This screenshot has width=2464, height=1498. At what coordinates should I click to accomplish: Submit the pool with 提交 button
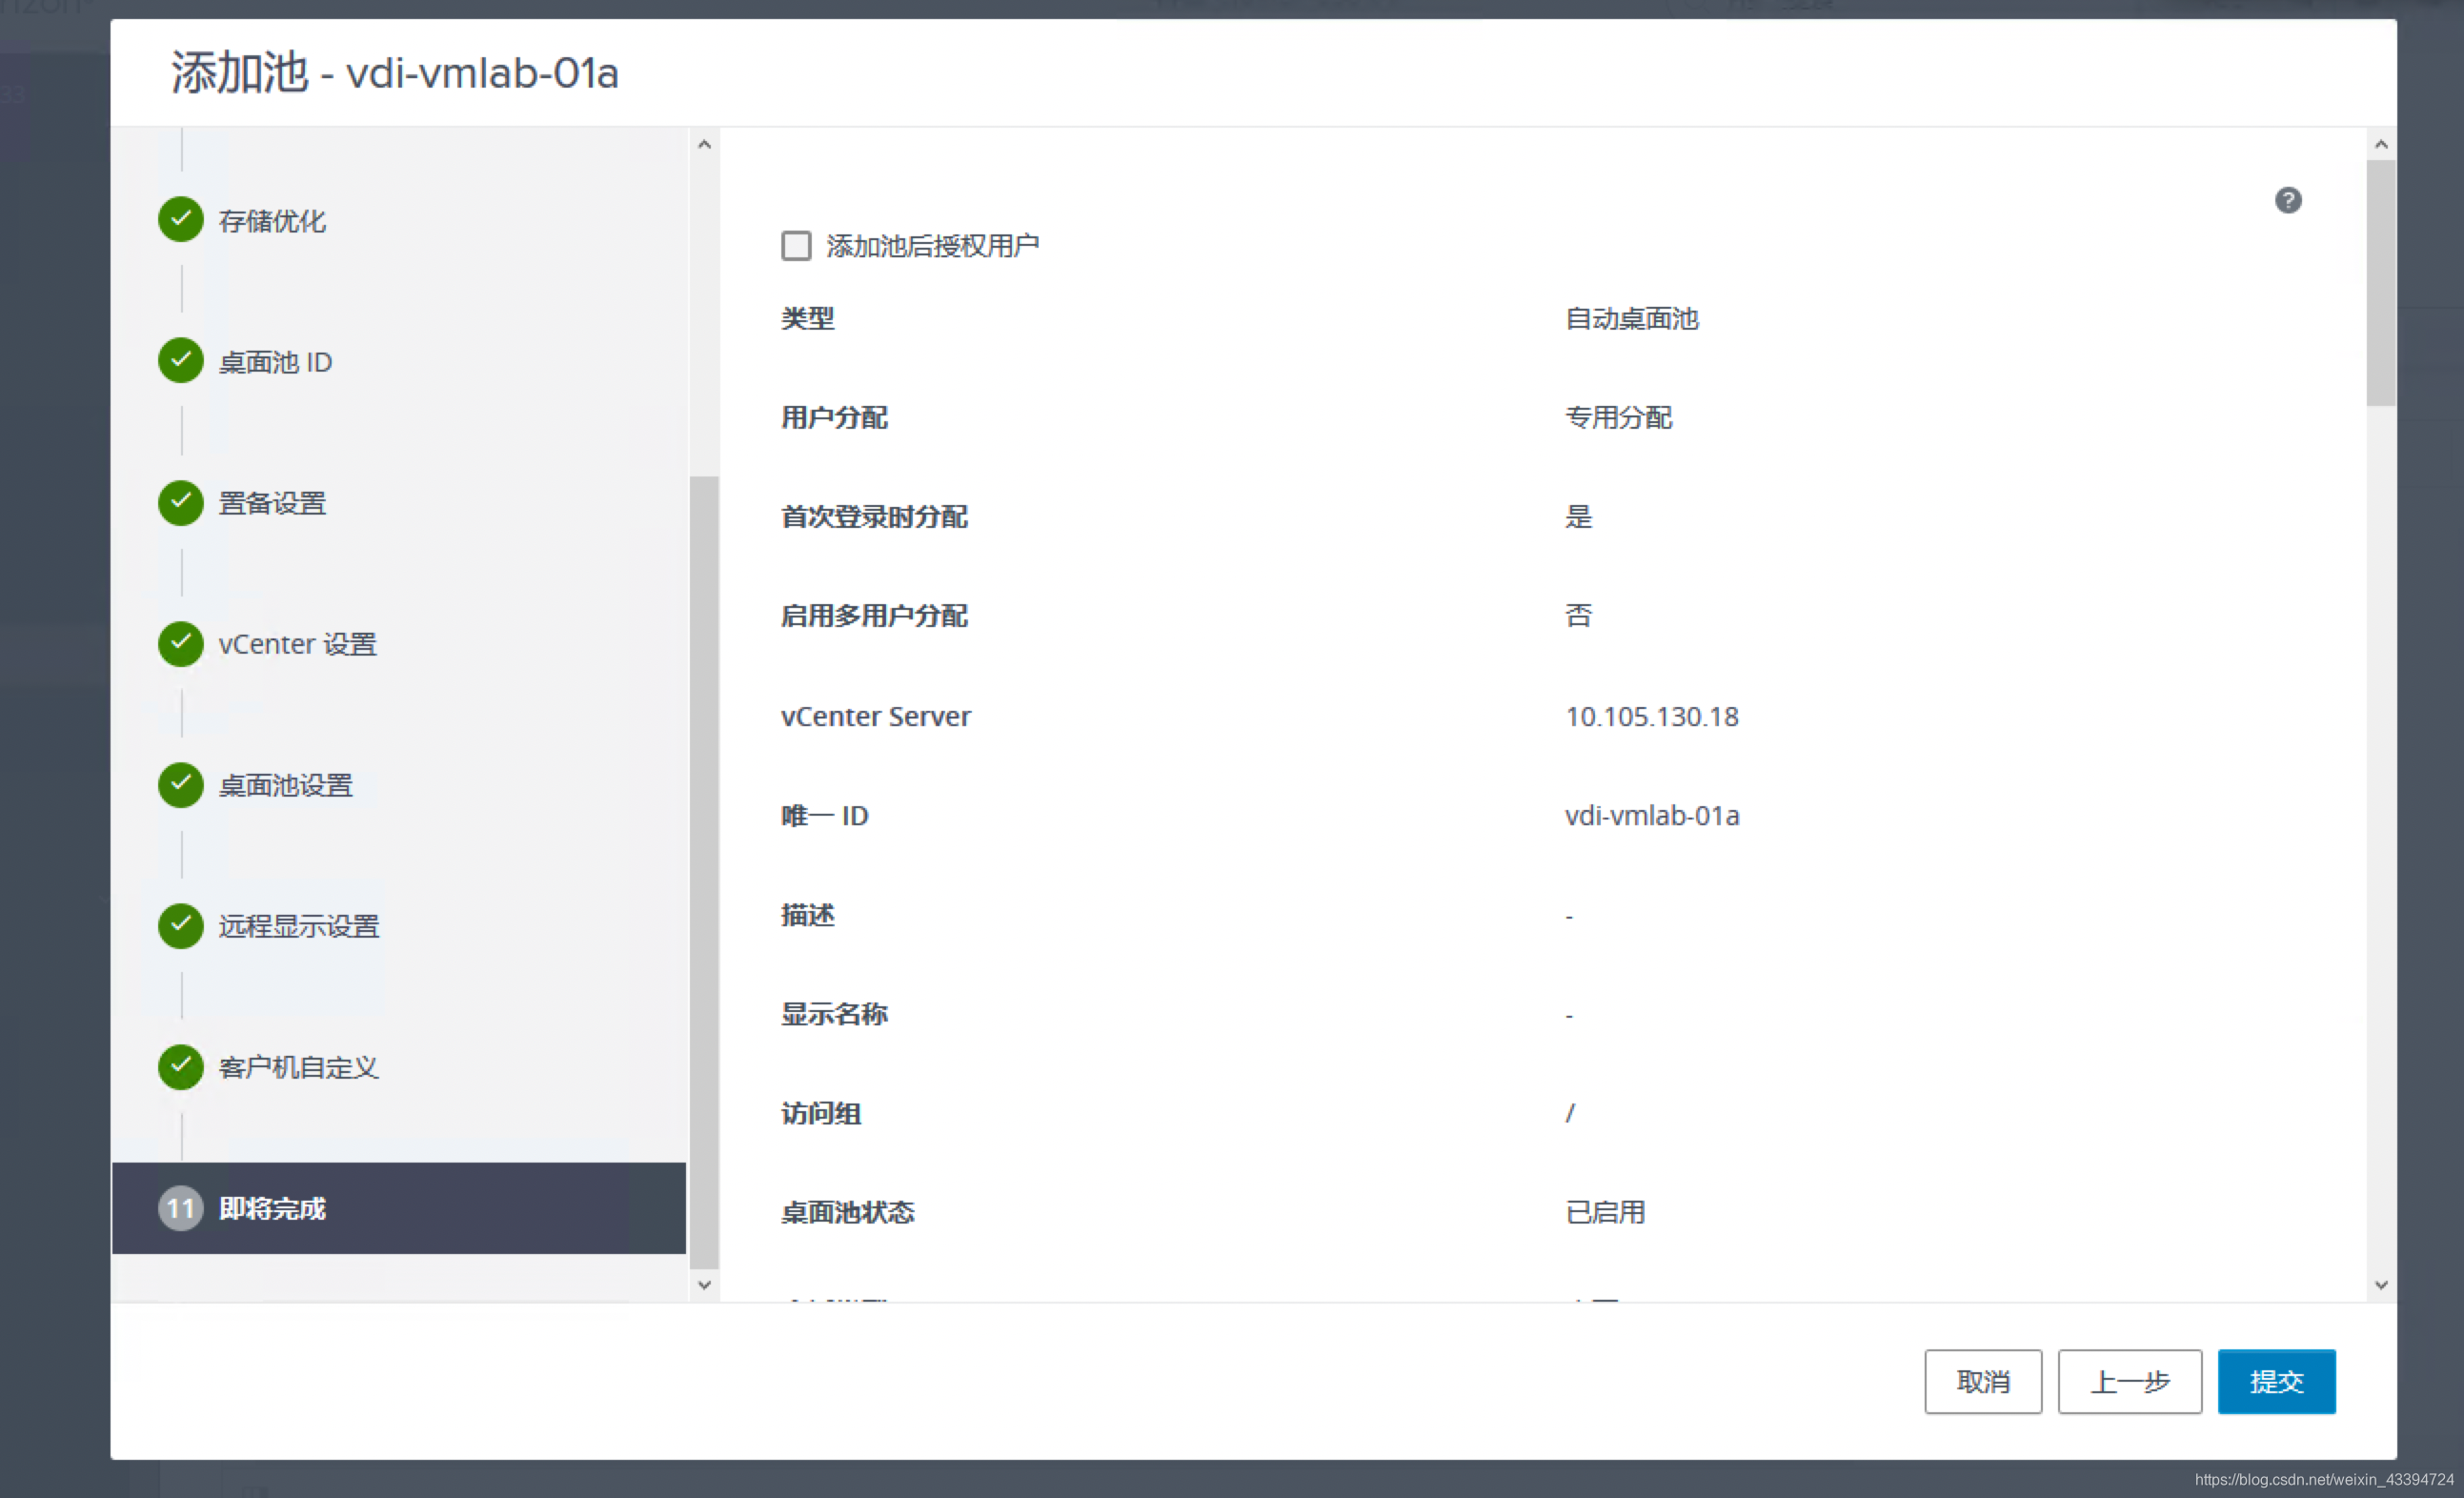pyautogui.click(x=2277, y=1382)
